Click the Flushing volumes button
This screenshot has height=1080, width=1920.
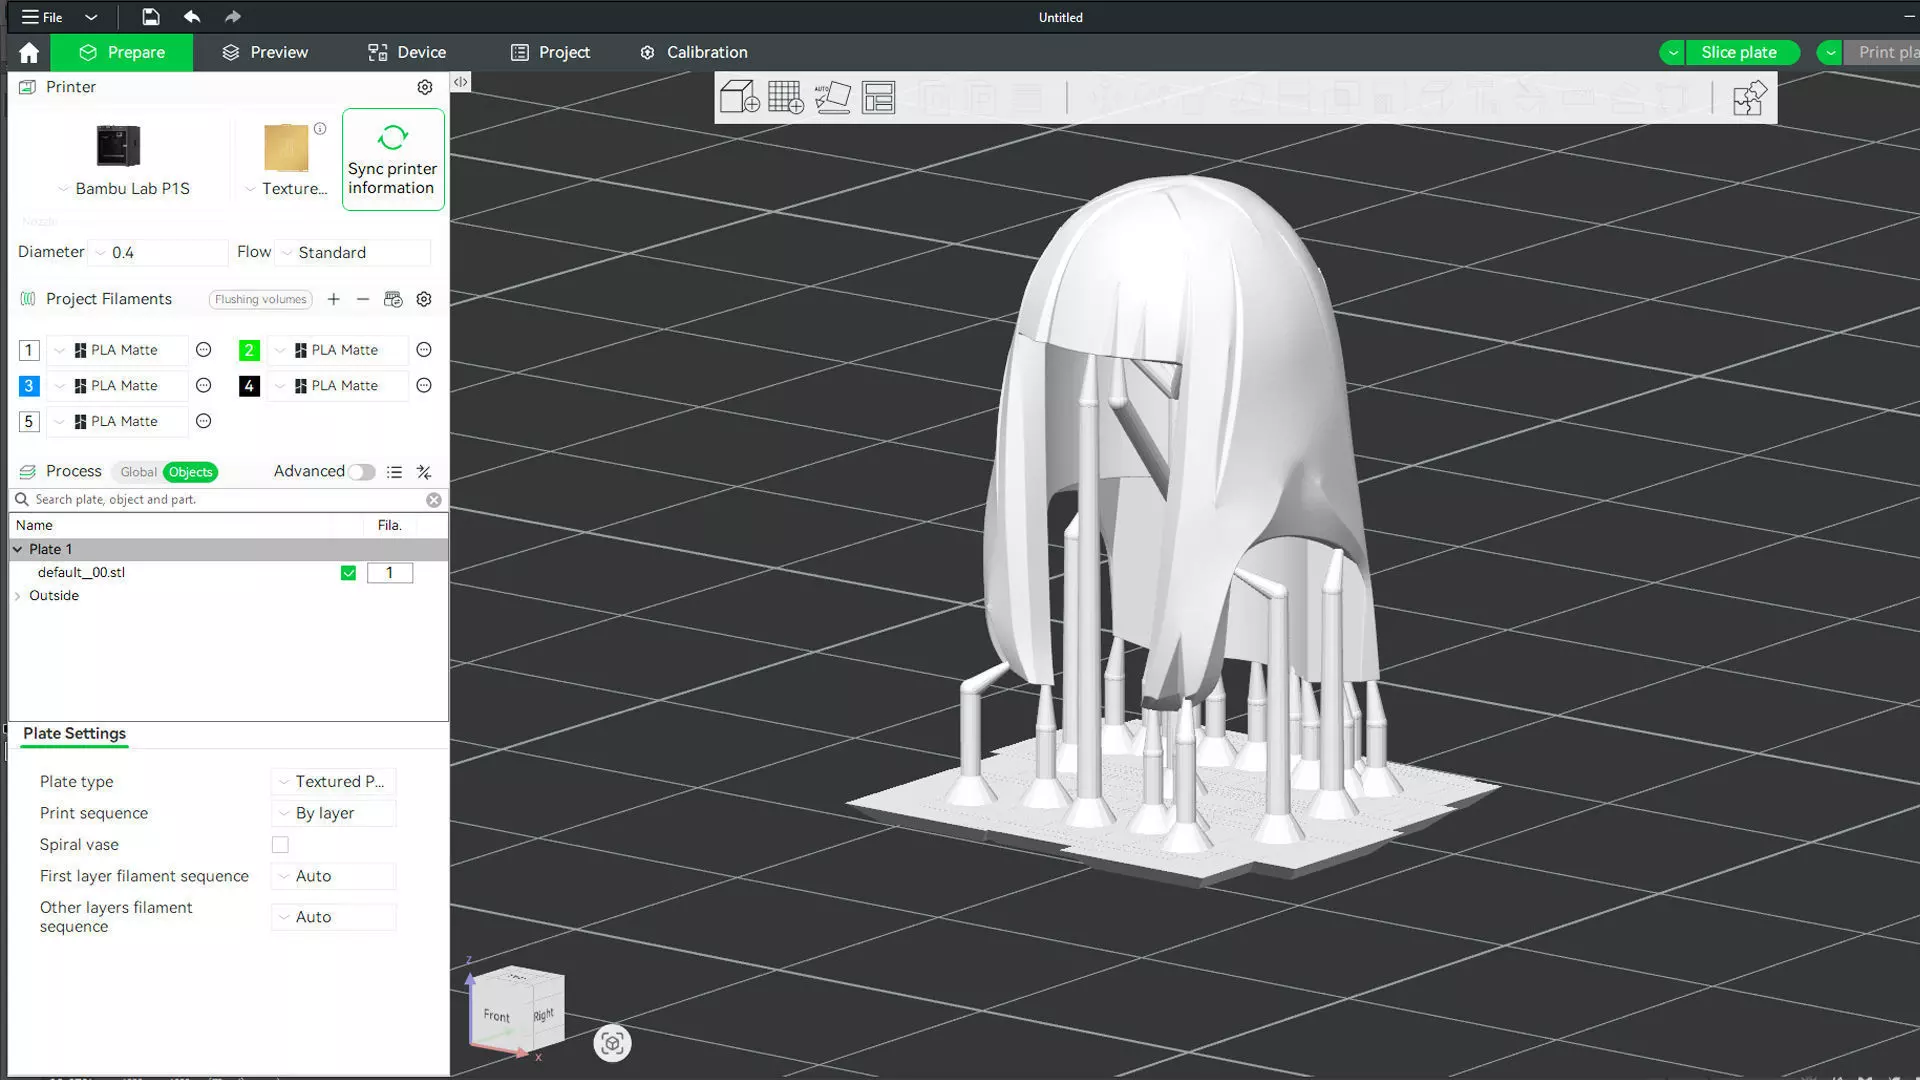(x=260, y=300)
